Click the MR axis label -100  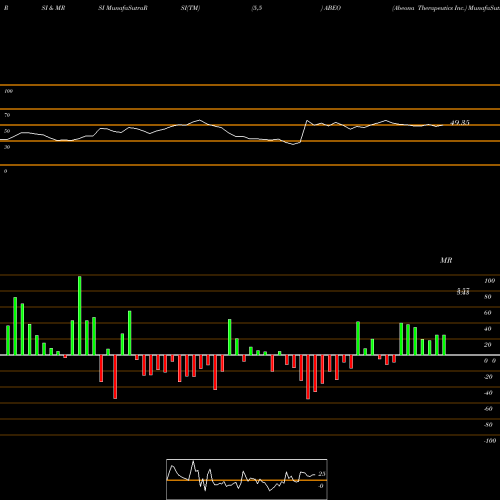(490, 441)
